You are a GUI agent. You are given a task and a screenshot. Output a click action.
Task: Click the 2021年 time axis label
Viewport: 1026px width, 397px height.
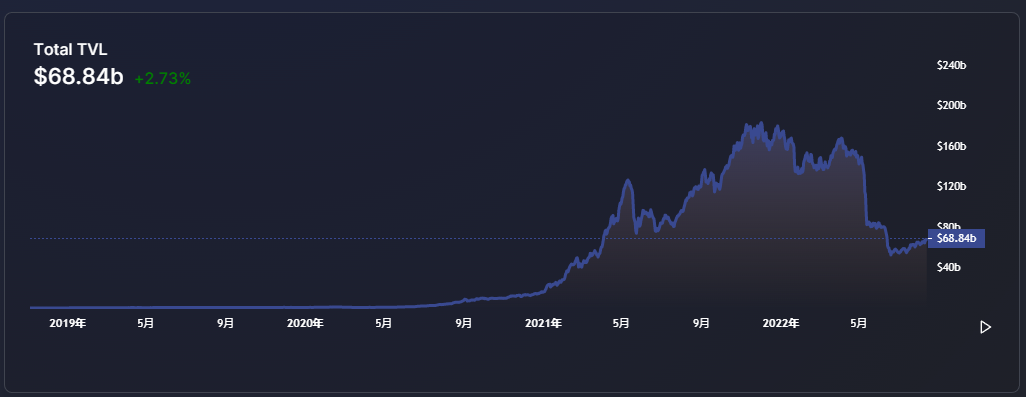[x=543, y=323]
